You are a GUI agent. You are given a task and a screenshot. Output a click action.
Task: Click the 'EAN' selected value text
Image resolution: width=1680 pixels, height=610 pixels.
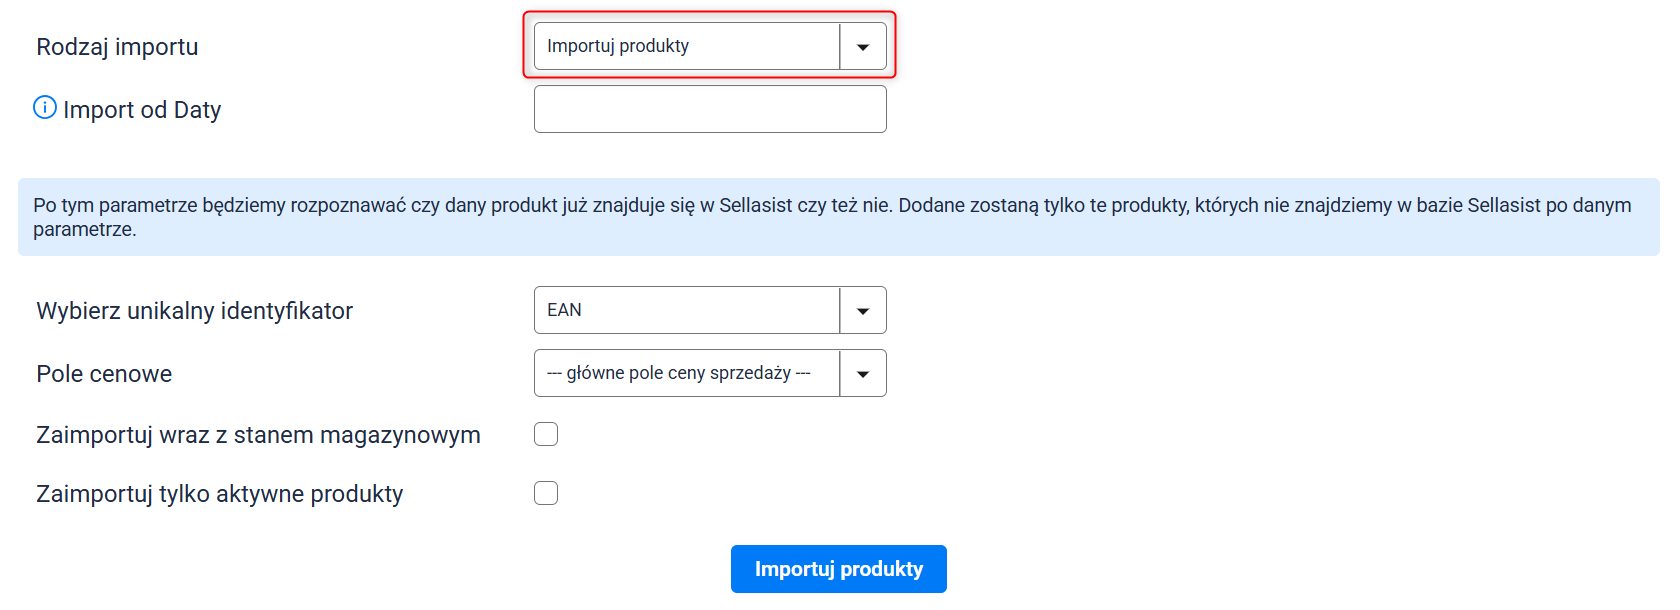tap(565, 310)
